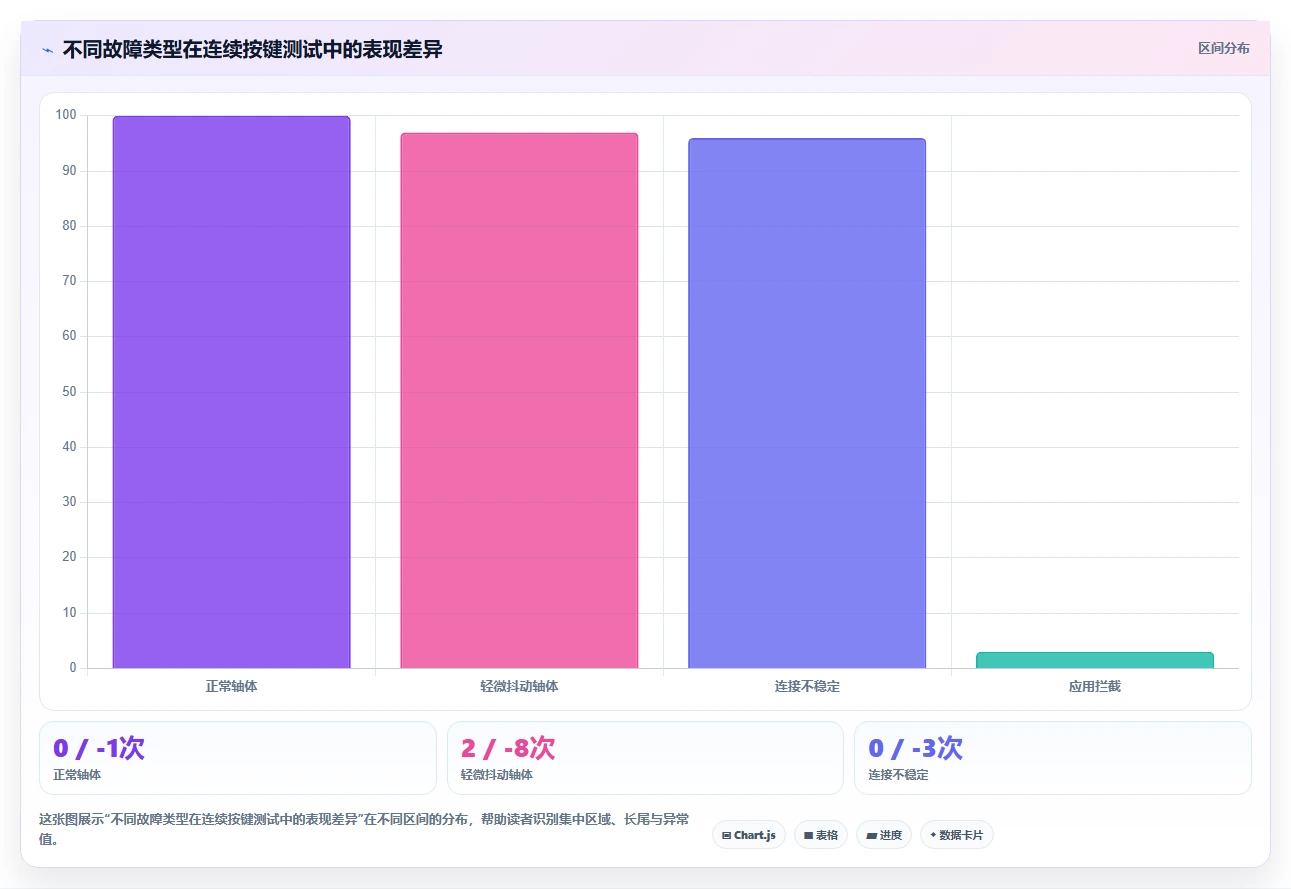Select the purple 正常轴体 bar
The height and width of the screenshot is (889, 1291).
231,392
